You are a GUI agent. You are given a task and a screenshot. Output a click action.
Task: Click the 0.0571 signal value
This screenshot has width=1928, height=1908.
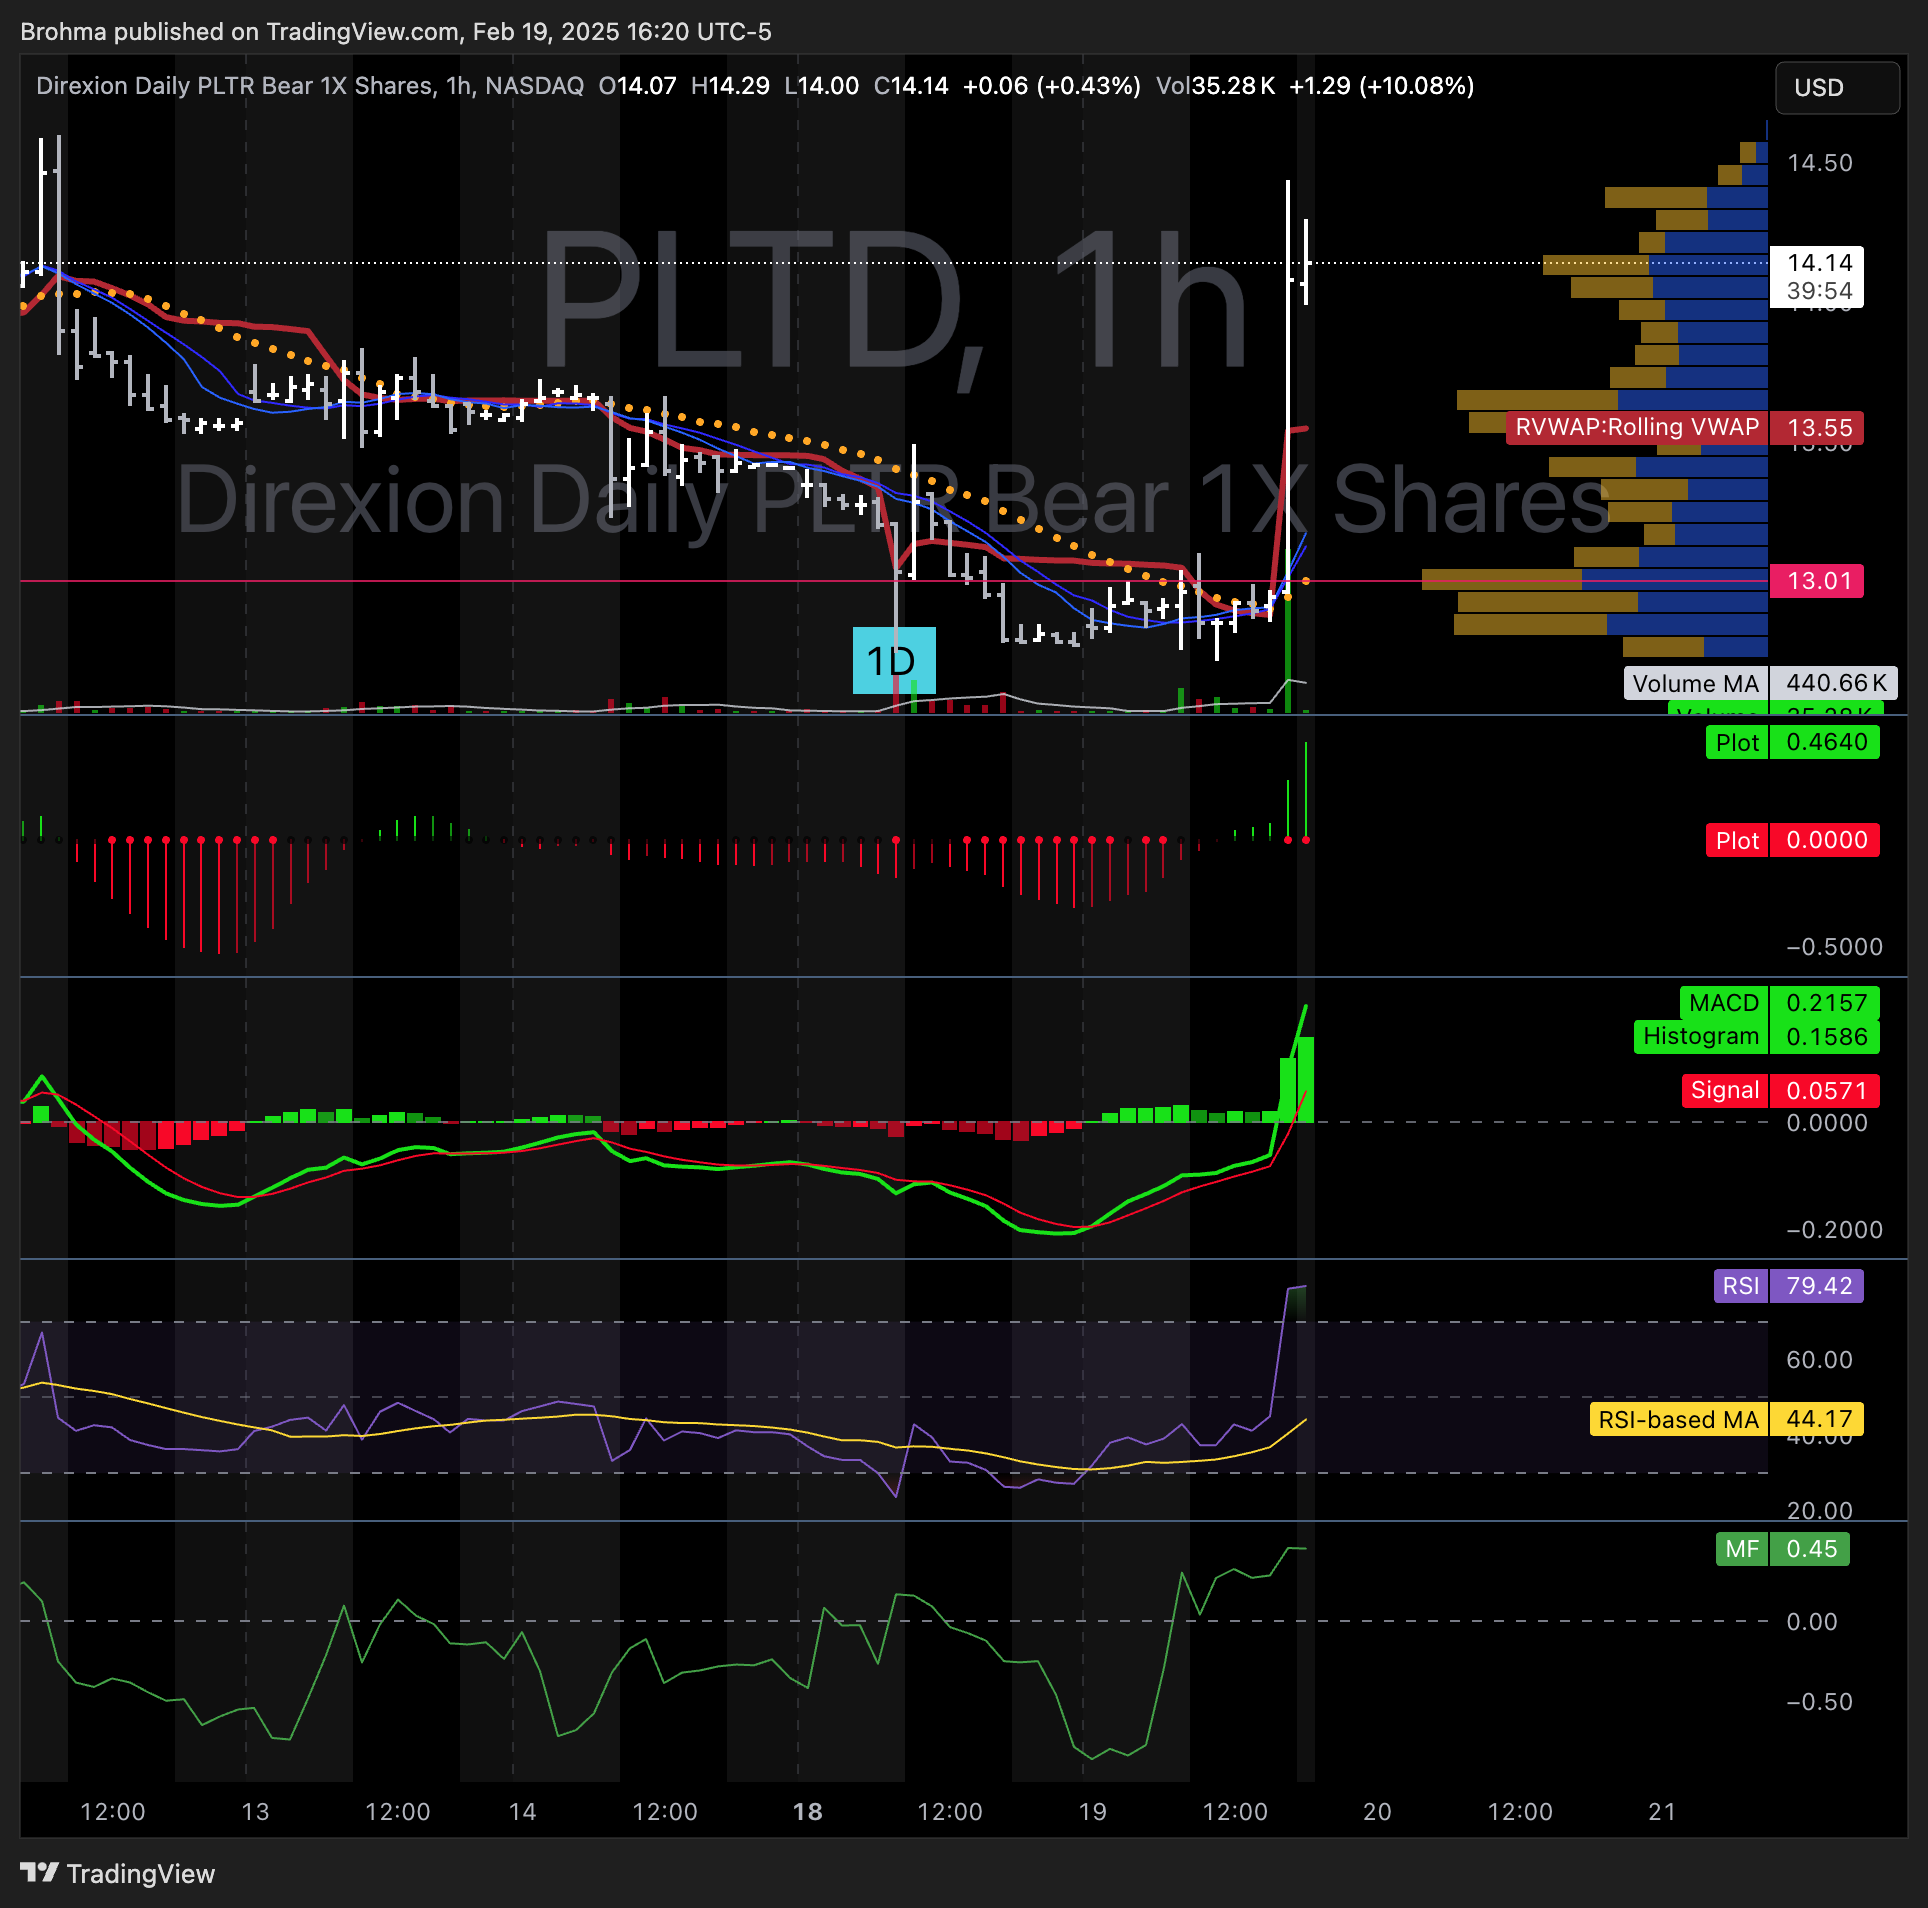1826,1091
